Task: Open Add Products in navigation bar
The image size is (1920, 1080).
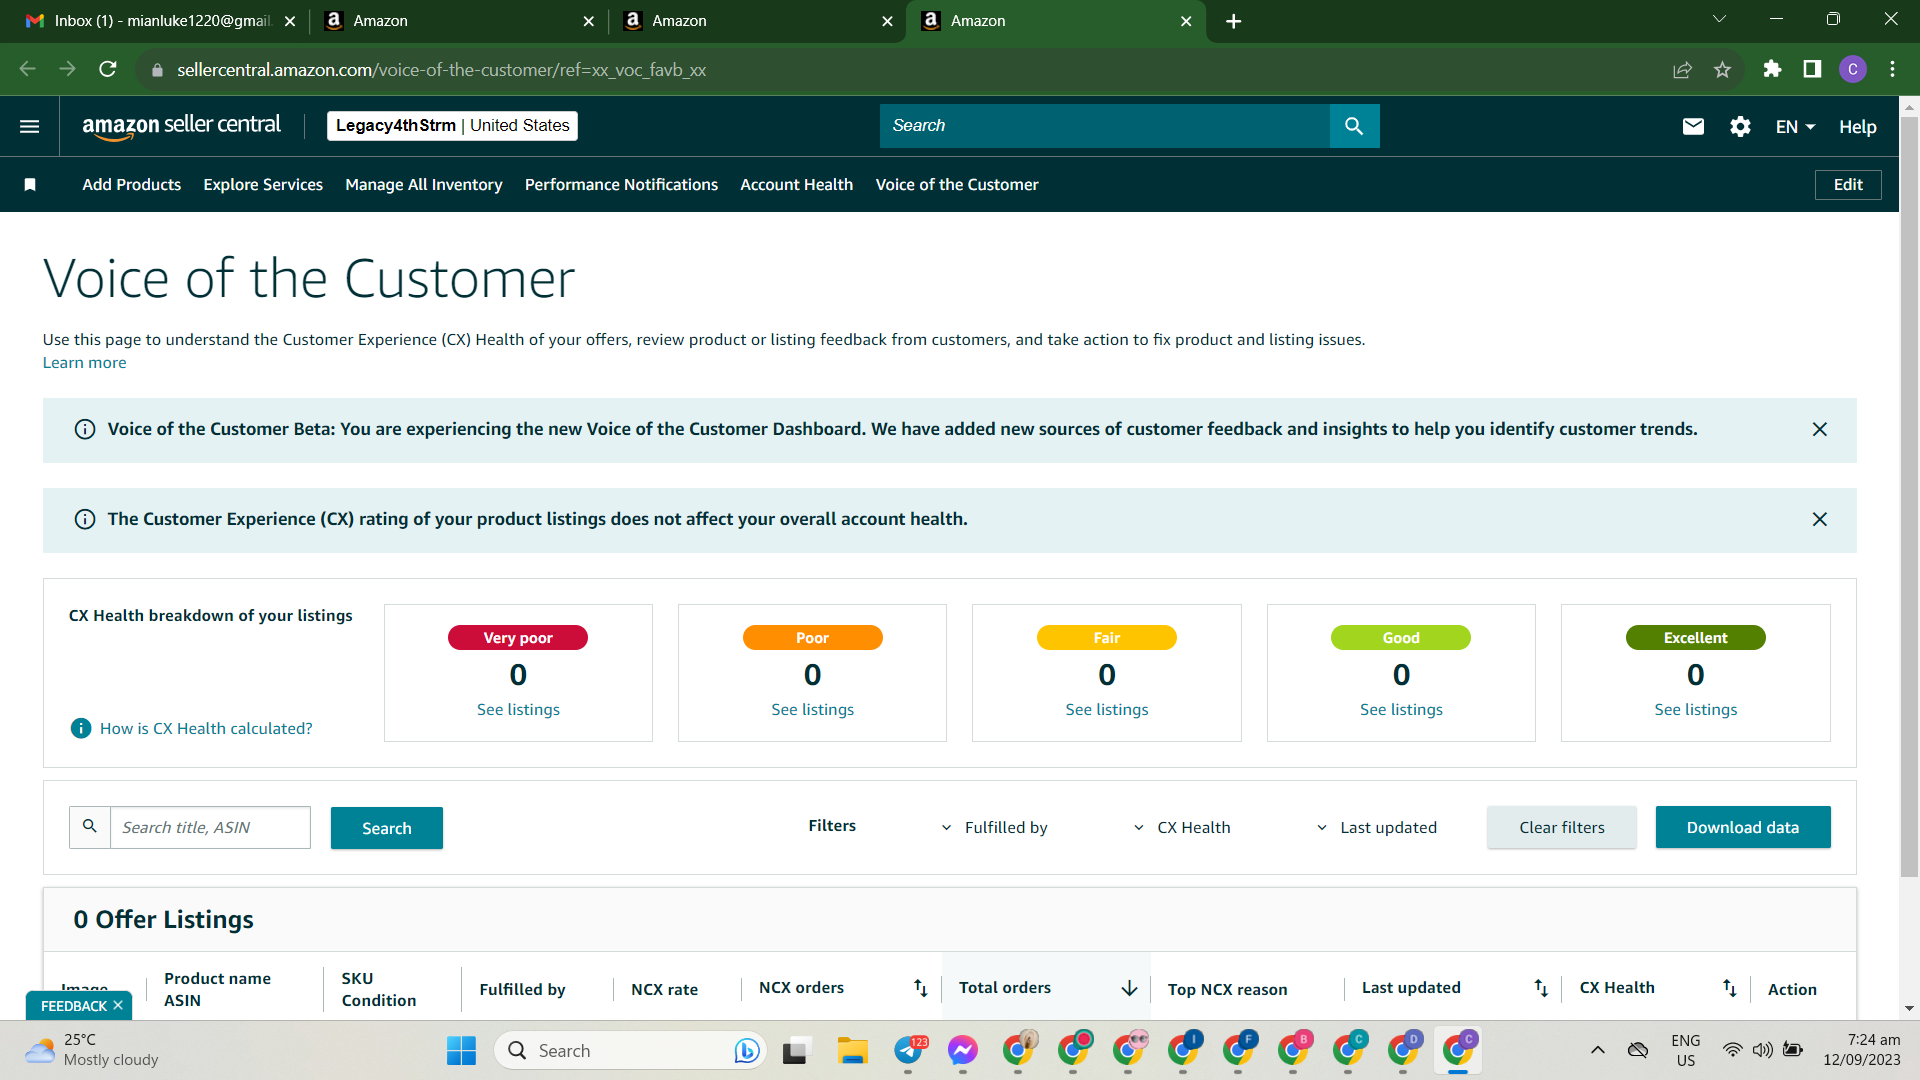Action: 132,185
